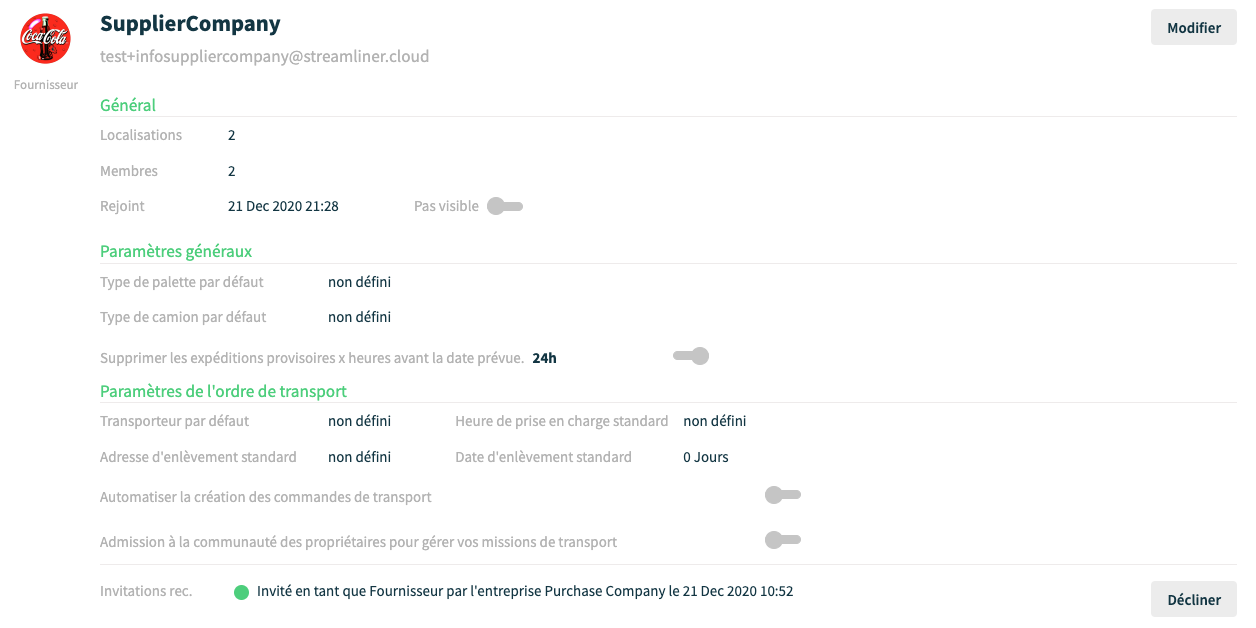This screenshot has height=628, width=1256.
Task: Toggle the Pas visible switch
Action: coord(505,206)
